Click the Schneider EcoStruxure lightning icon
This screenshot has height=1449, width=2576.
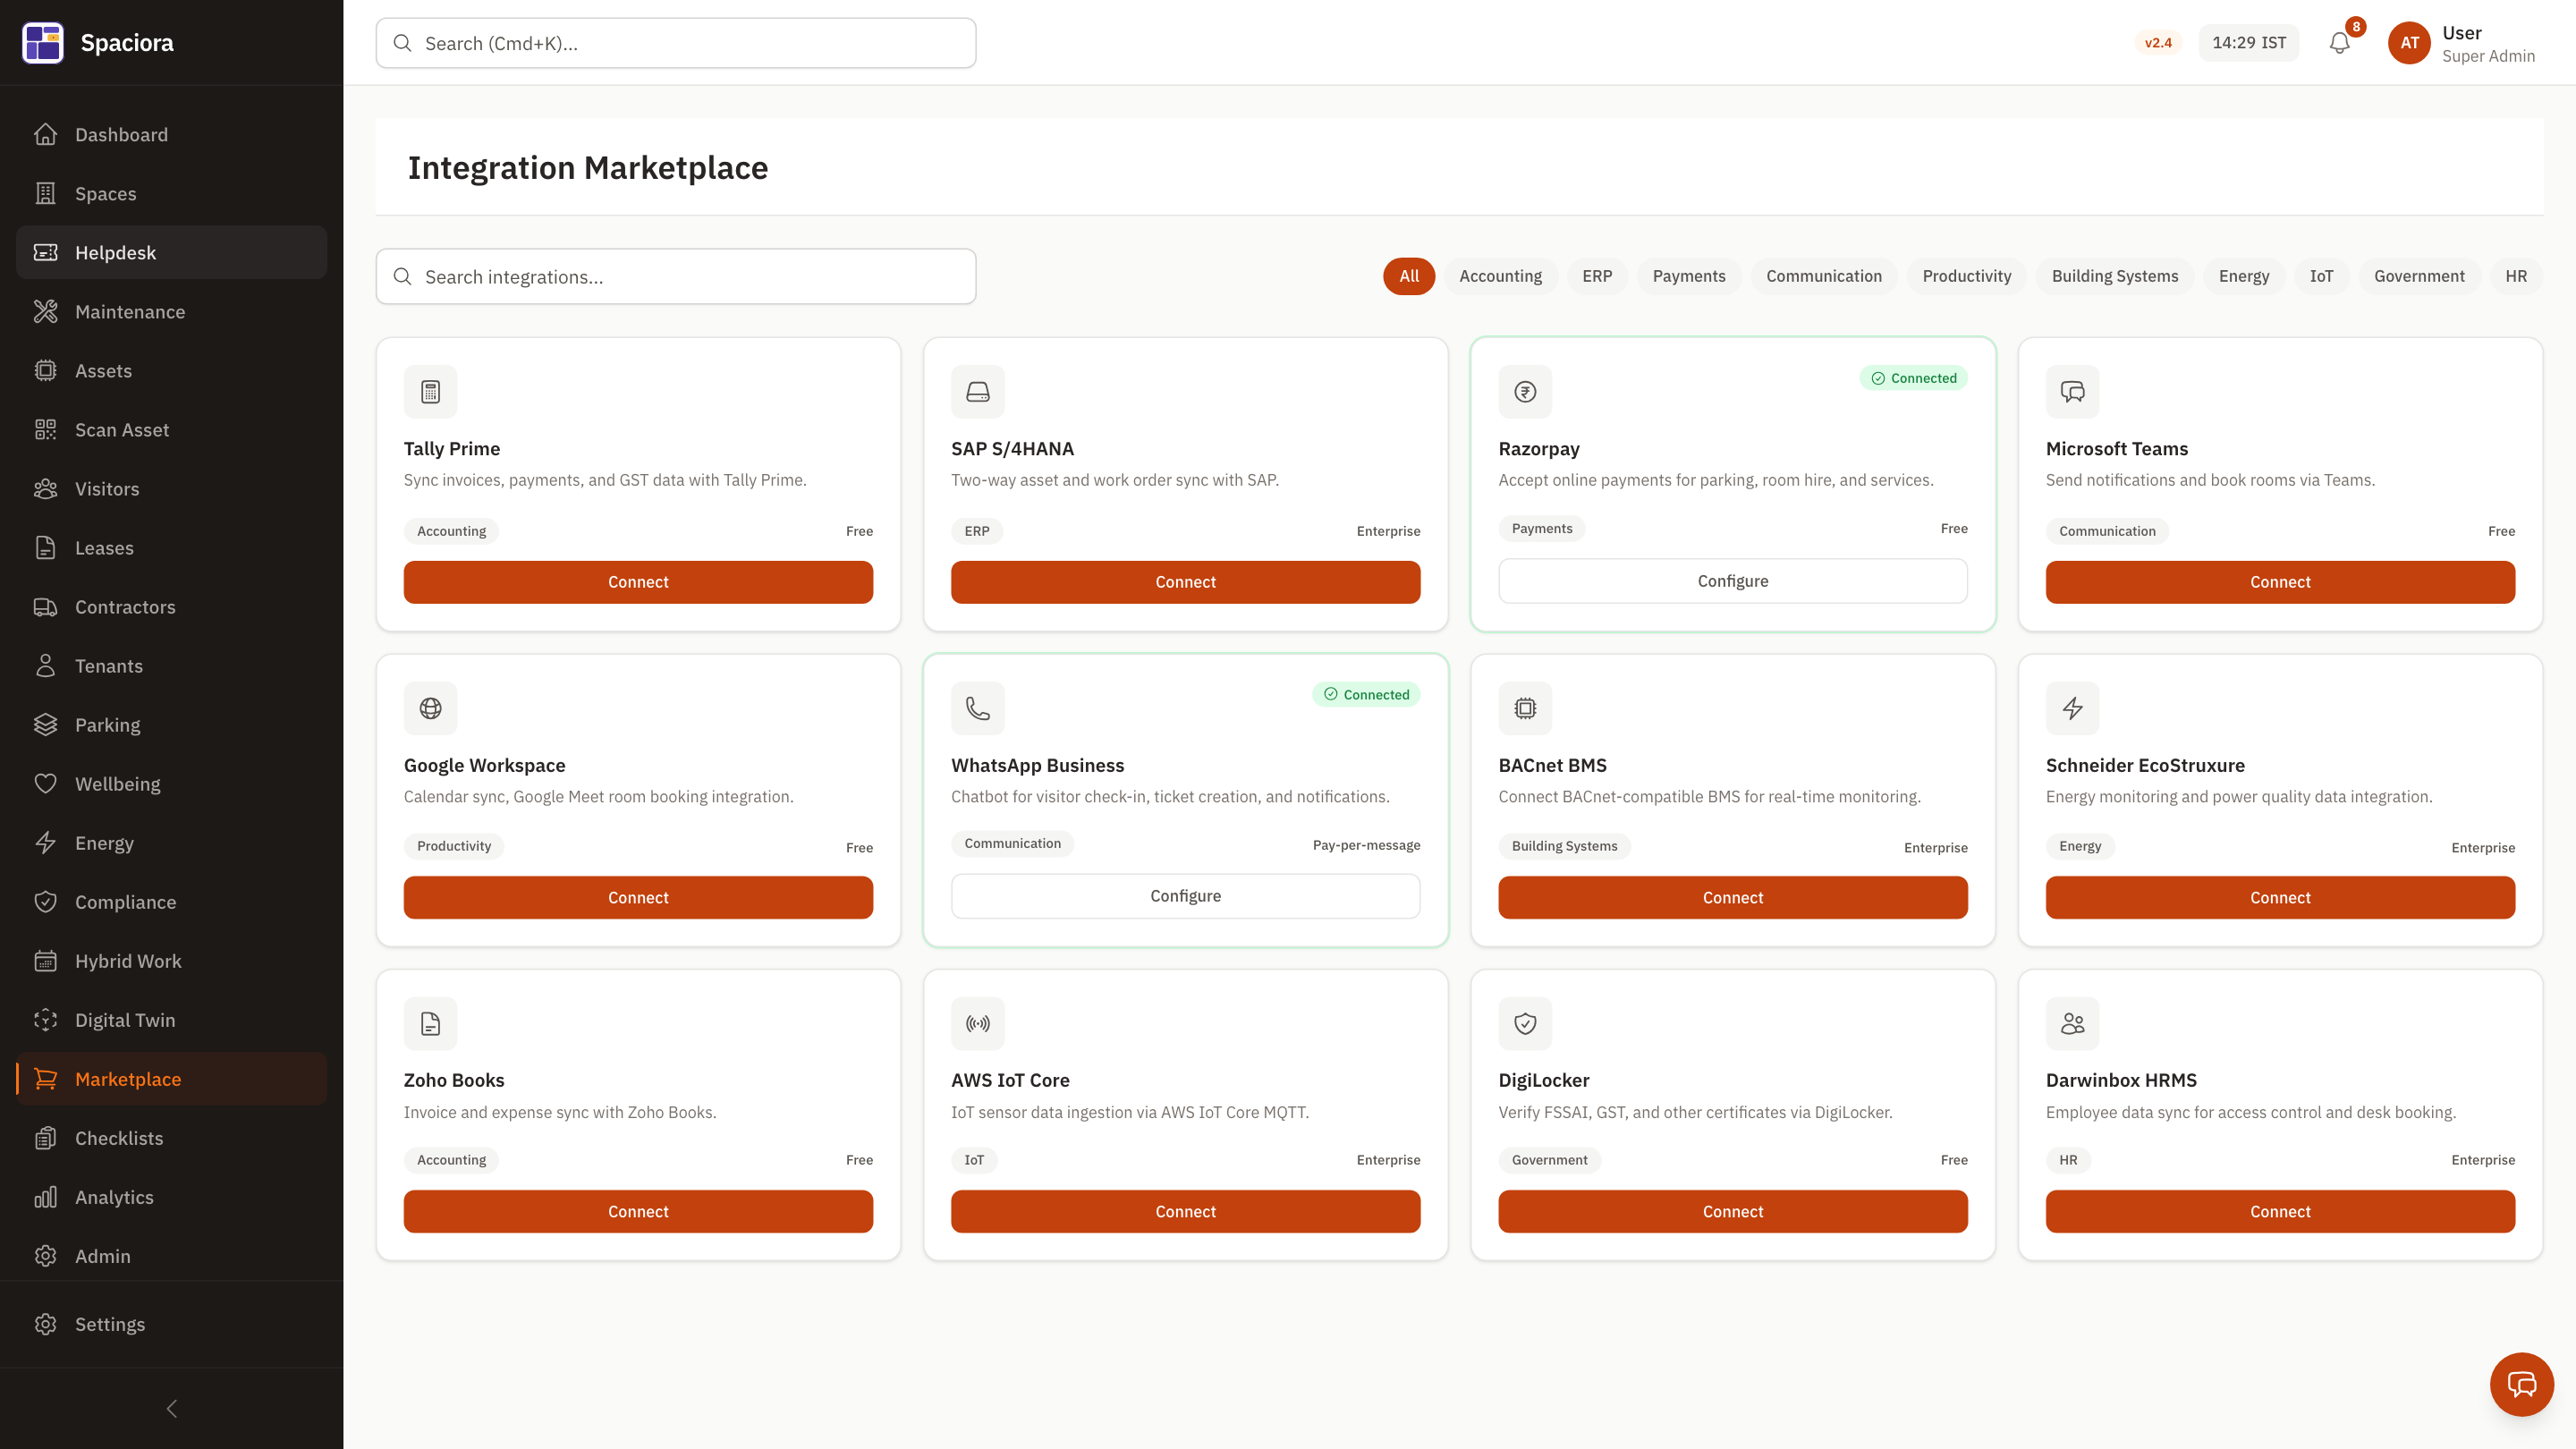(2072, 708)
